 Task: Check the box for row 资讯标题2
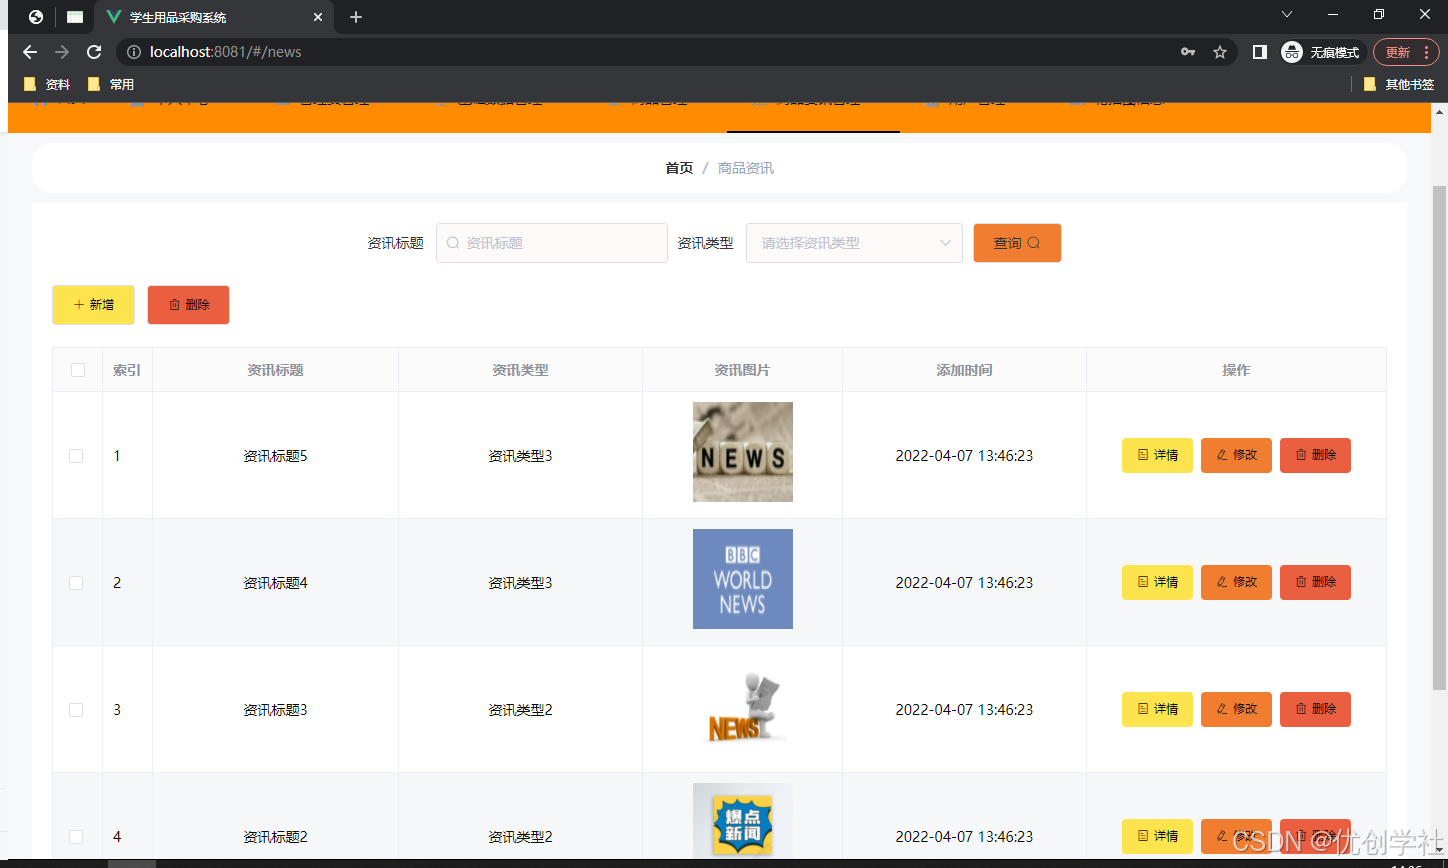tap(76, 837)
